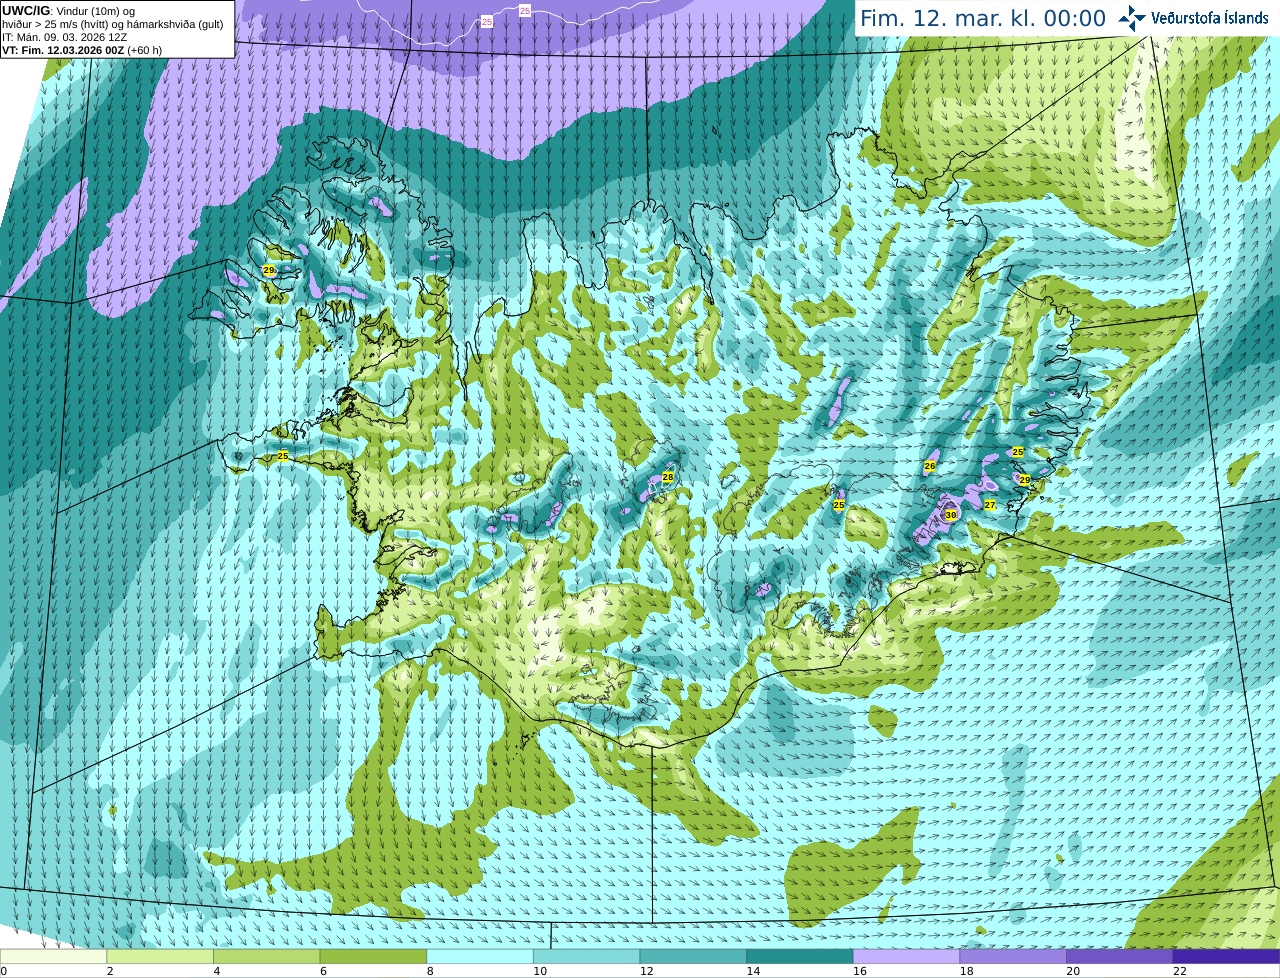Click the yellow 25 gust label north of Vatnajökull

pos(839,505)
